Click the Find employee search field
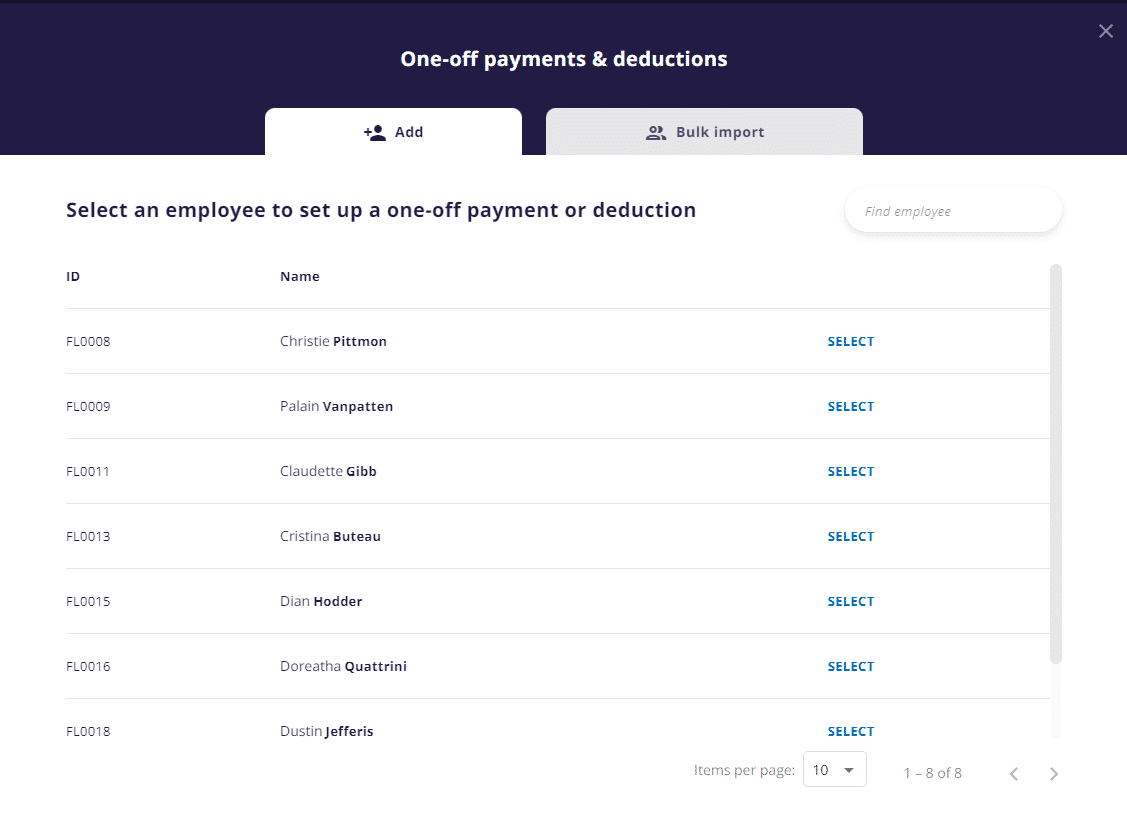Viewport: 1127px width, 817px height. click(x=952, y=210)
